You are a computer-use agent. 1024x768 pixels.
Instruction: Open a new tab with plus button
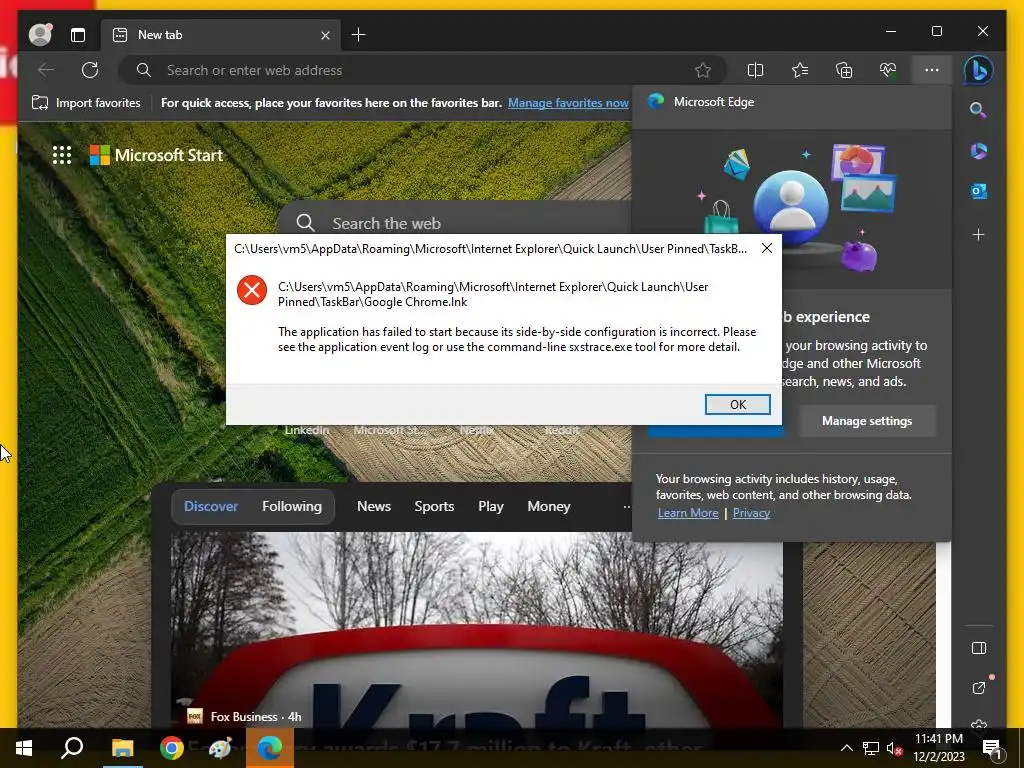tap(359, 35)
